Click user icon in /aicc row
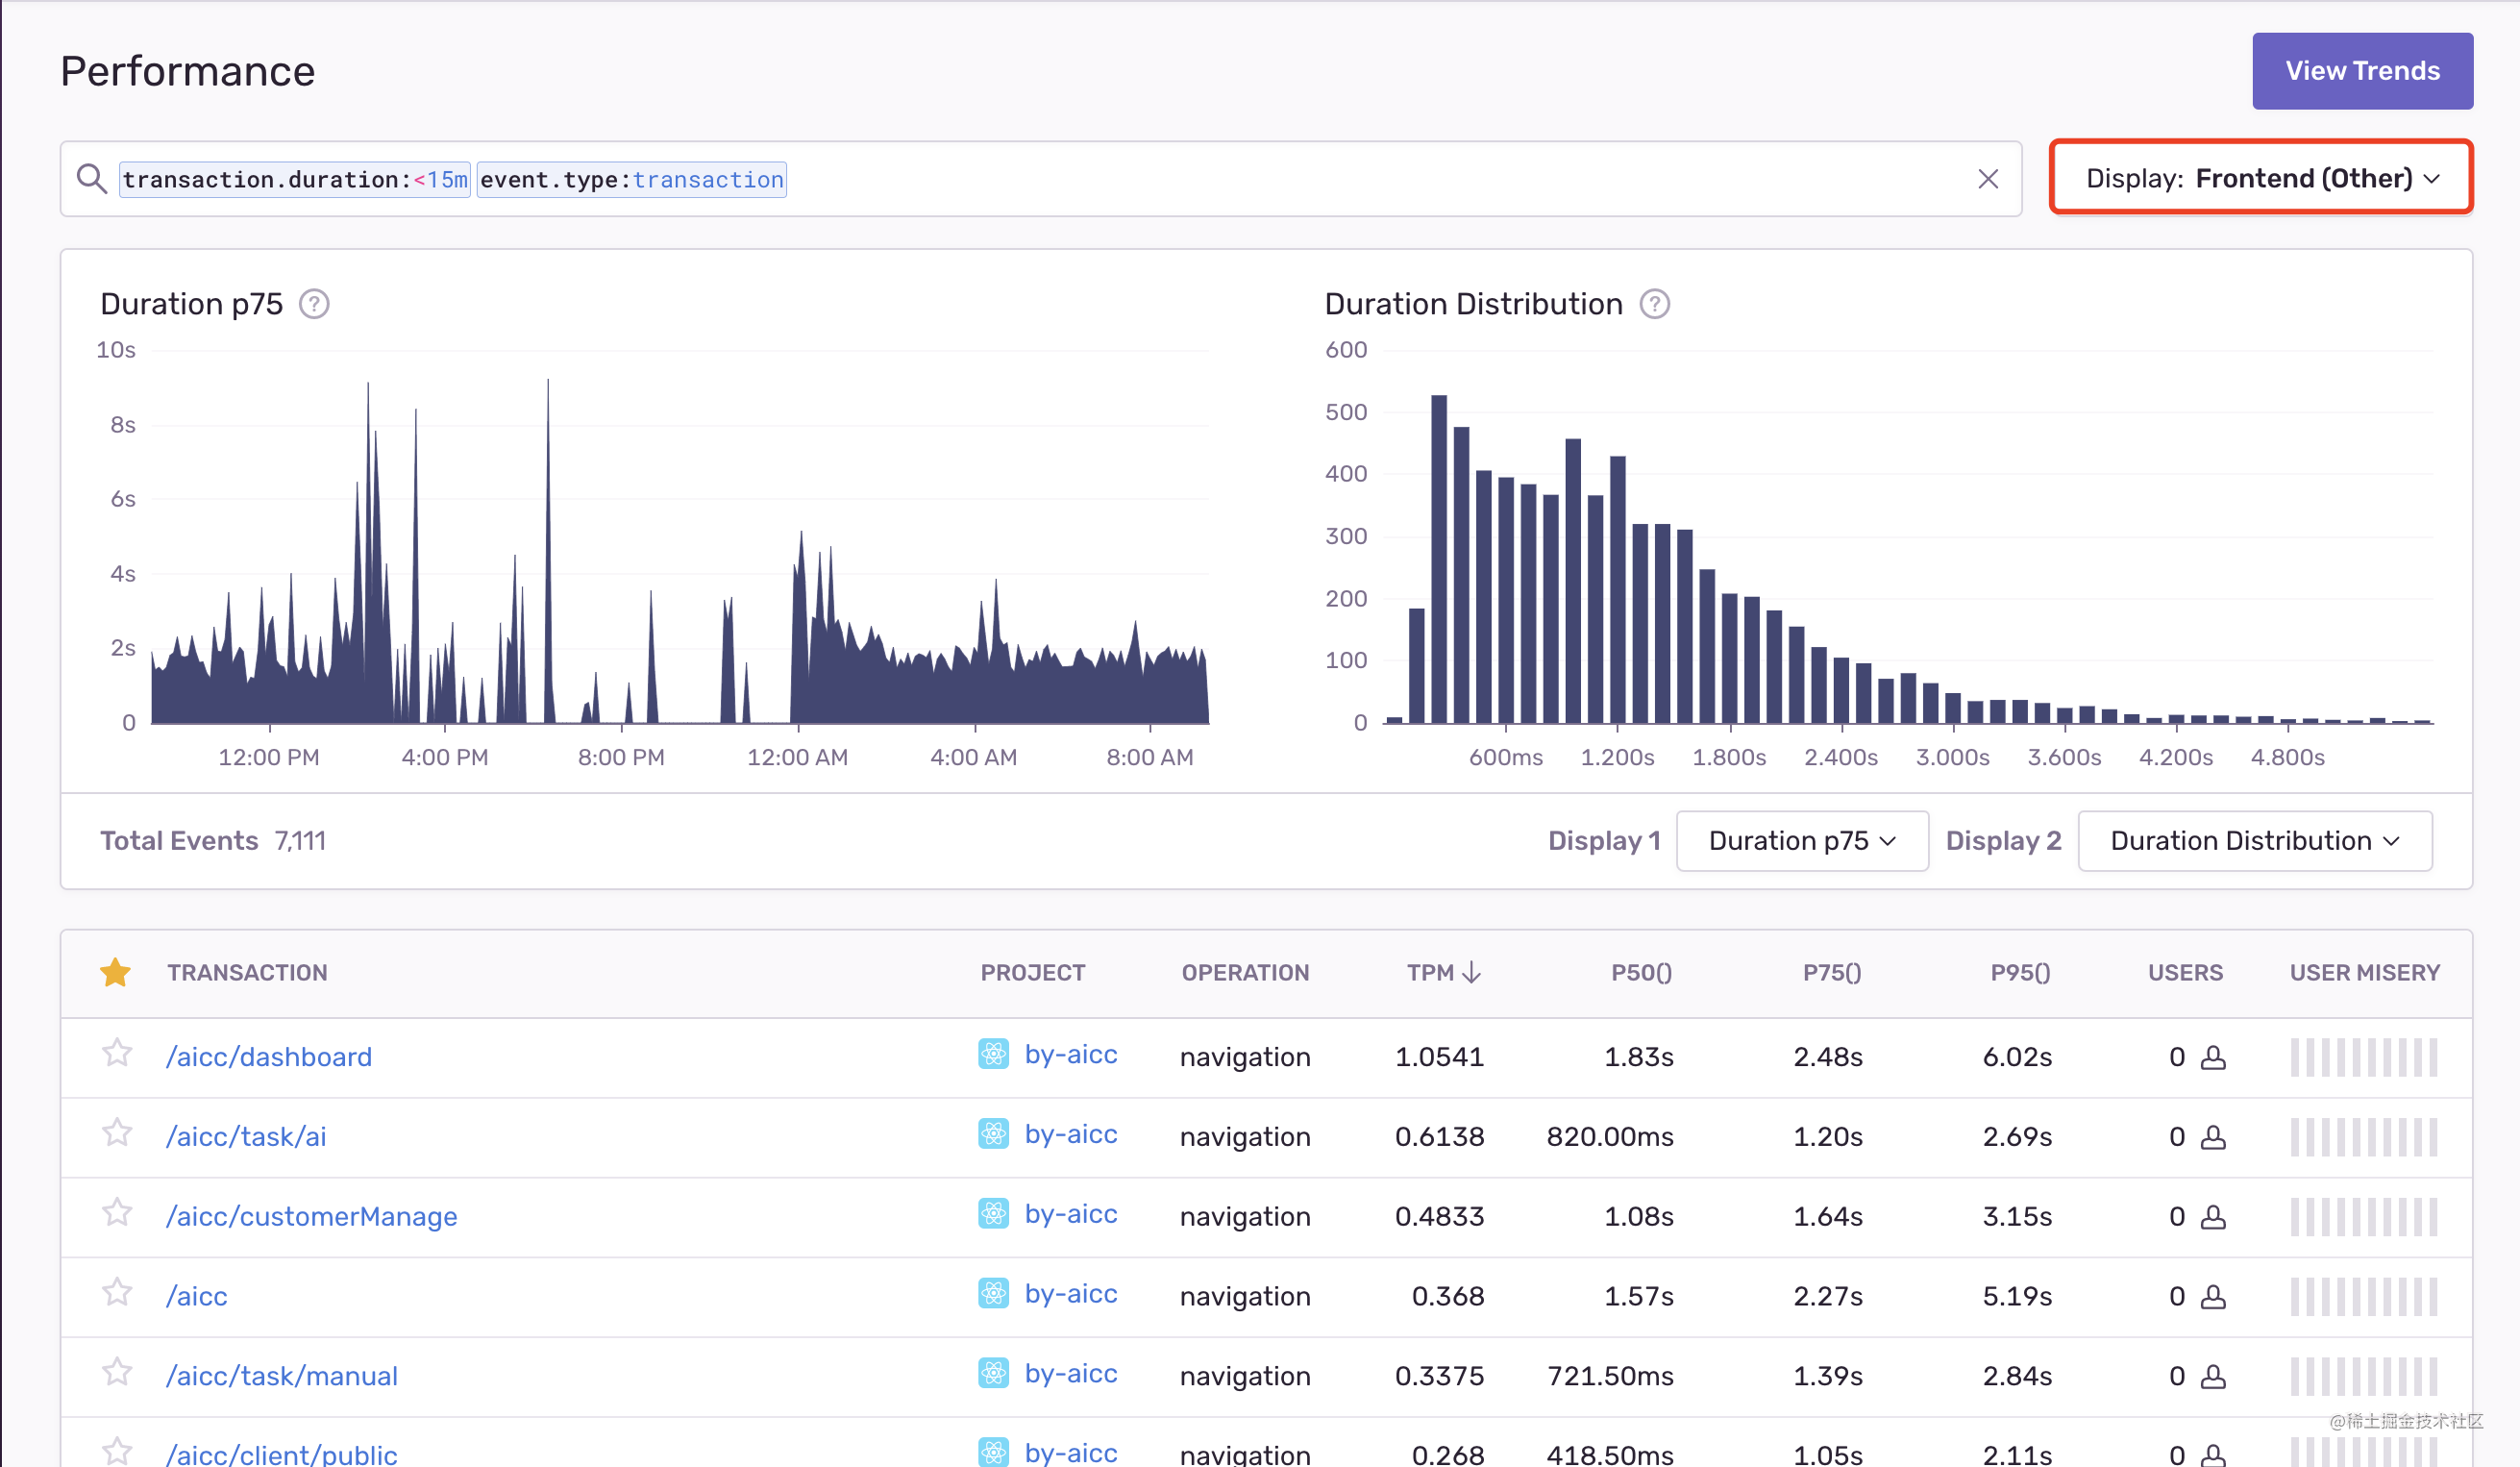2520x1467 pixels. [2213, 1297]
